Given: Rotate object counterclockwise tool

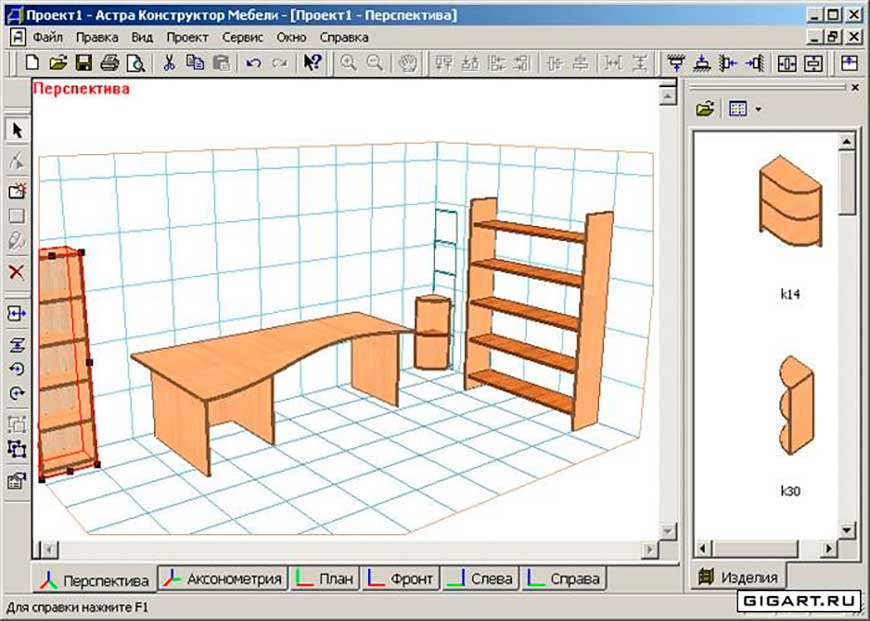Looking at the screenshot, I should 17,368.
